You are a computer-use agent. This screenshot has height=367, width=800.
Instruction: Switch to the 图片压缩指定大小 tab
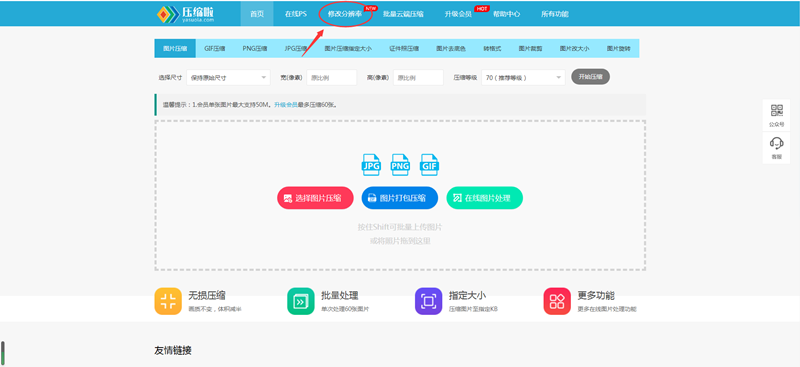coord(348,48)
